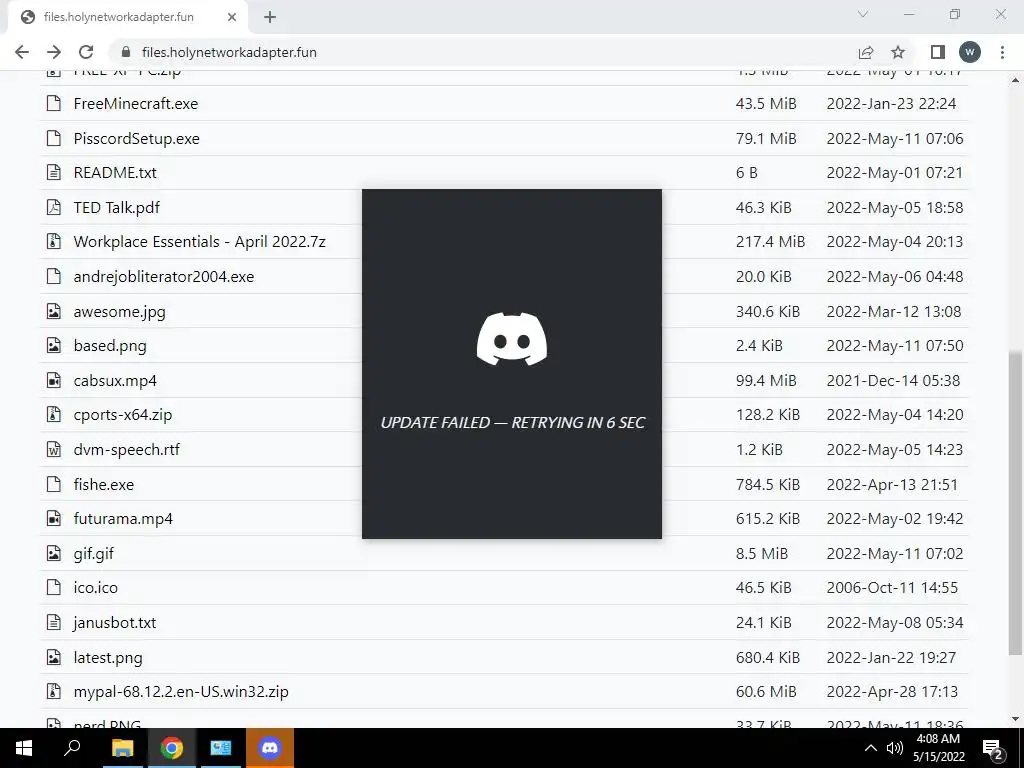This screenshot has width=1024, height=768.
Task: Click the cabsux.mp4 video file icon
Action: pos(54,380)
